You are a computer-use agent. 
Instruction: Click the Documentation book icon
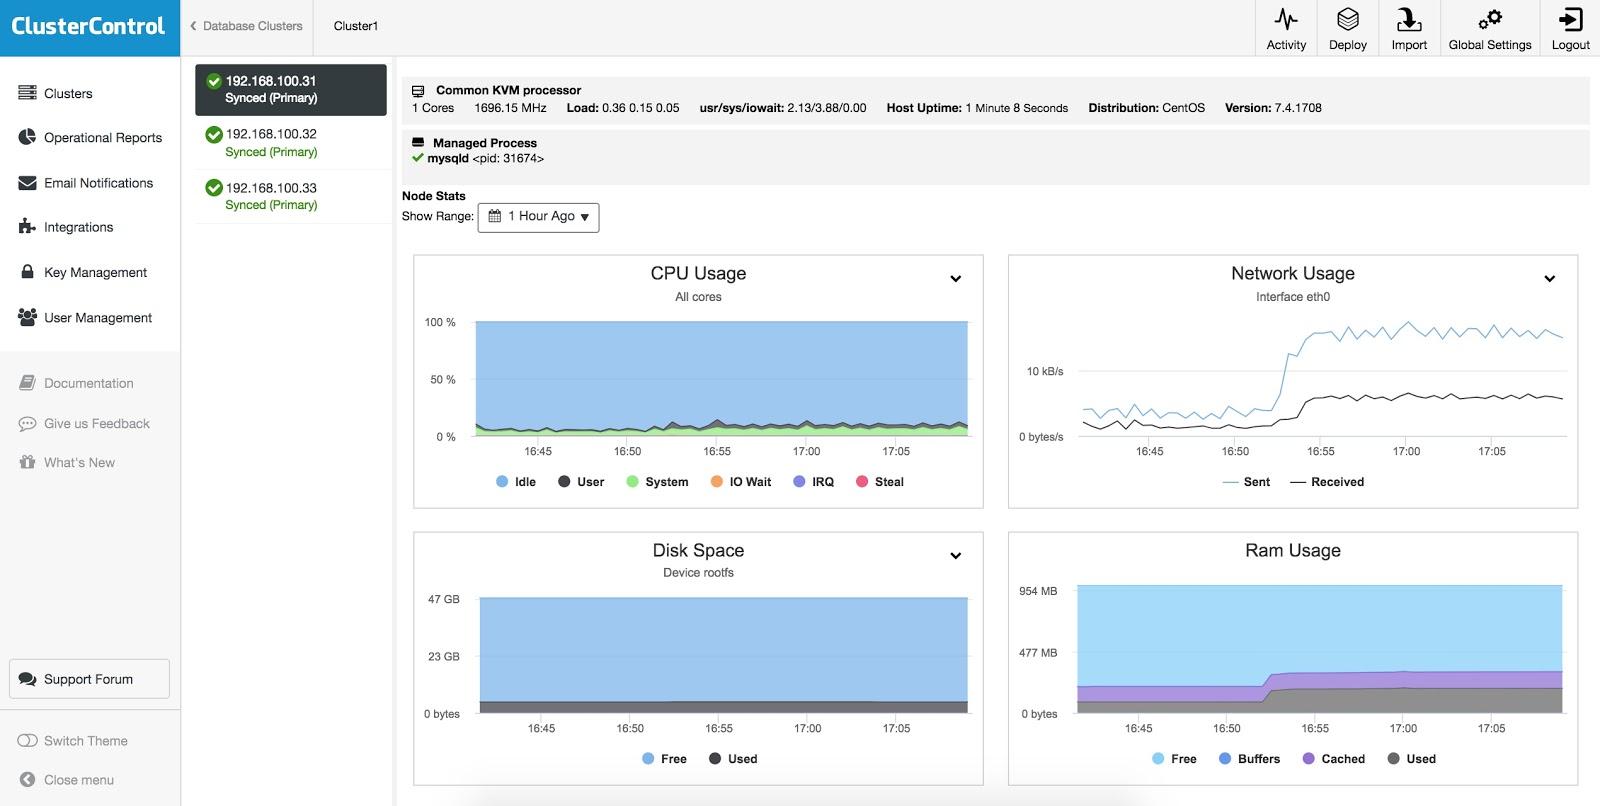point(27,383)
